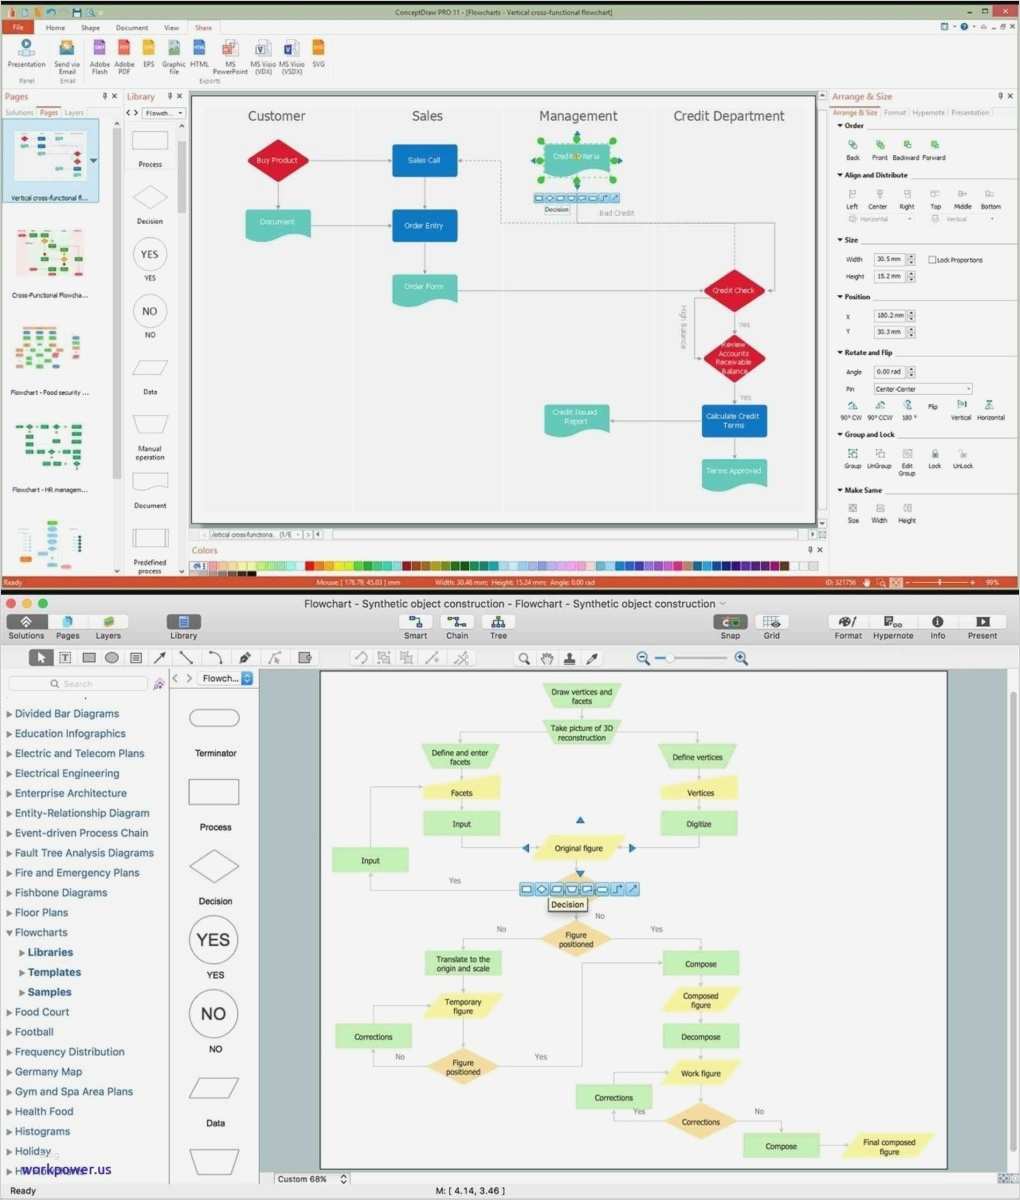Click UnGroup in Group and Lock section
1020x1200 pixels.
click(x=879, y=455)
